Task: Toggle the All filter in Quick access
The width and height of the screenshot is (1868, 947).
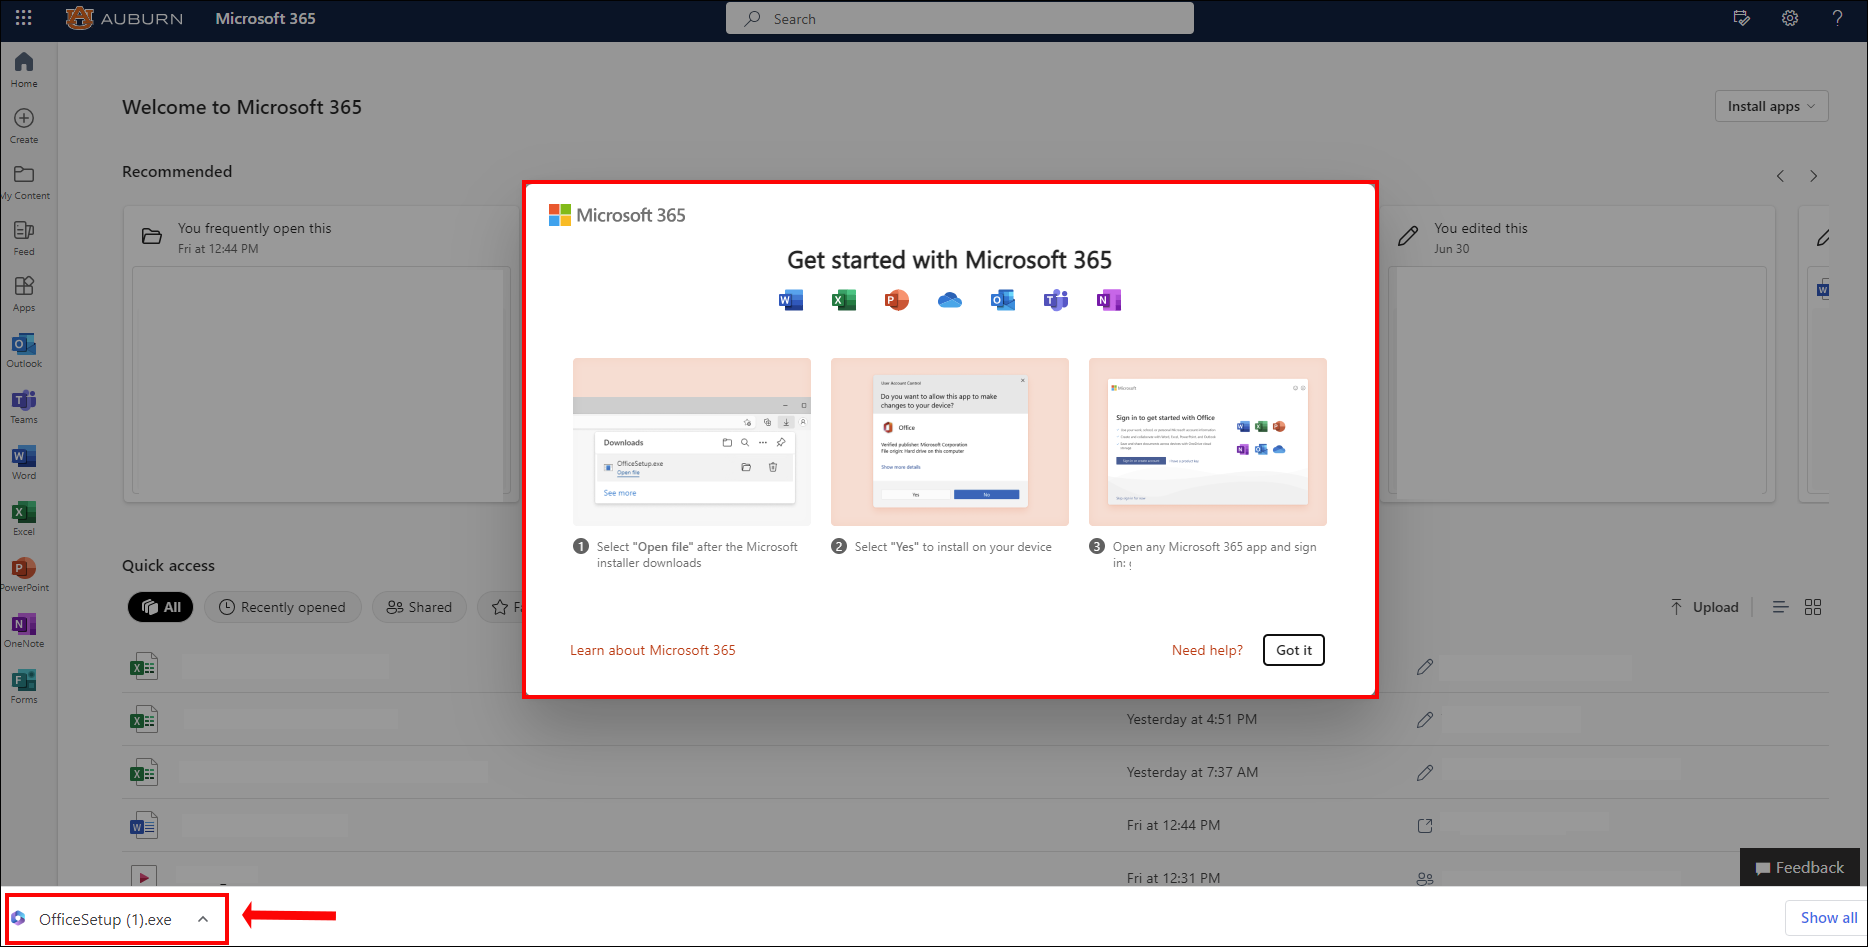Action: point(160,607)
